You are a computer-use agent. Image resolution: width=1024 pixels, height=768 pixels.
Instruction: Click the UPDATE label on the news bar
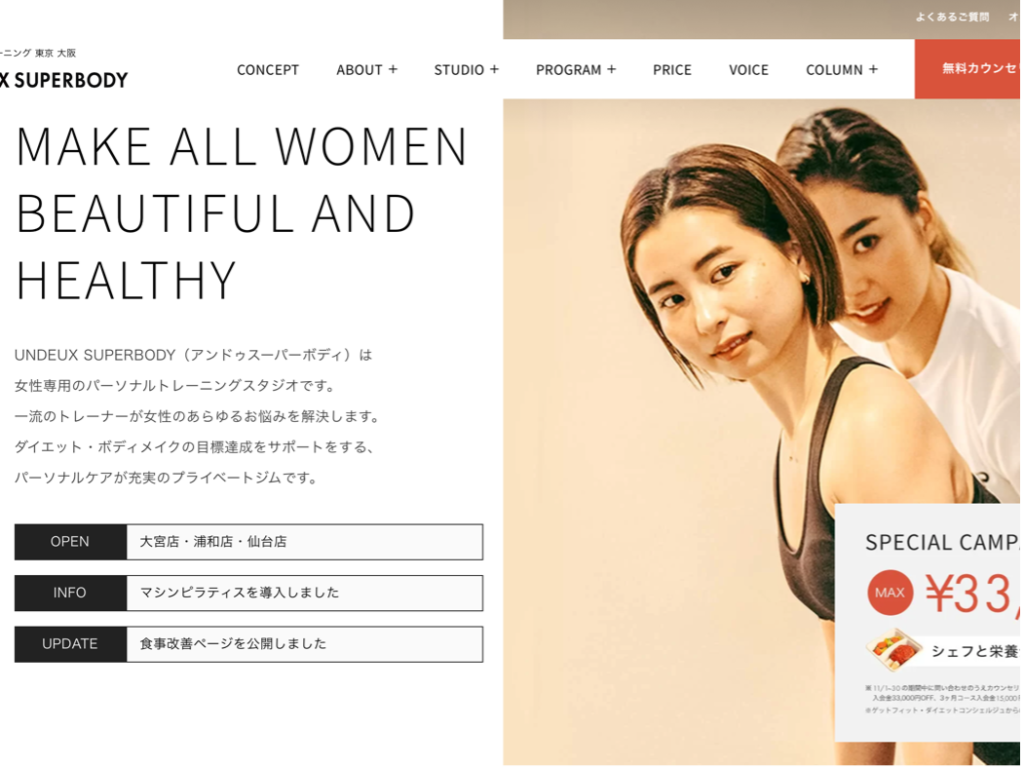tap(70, 643)
